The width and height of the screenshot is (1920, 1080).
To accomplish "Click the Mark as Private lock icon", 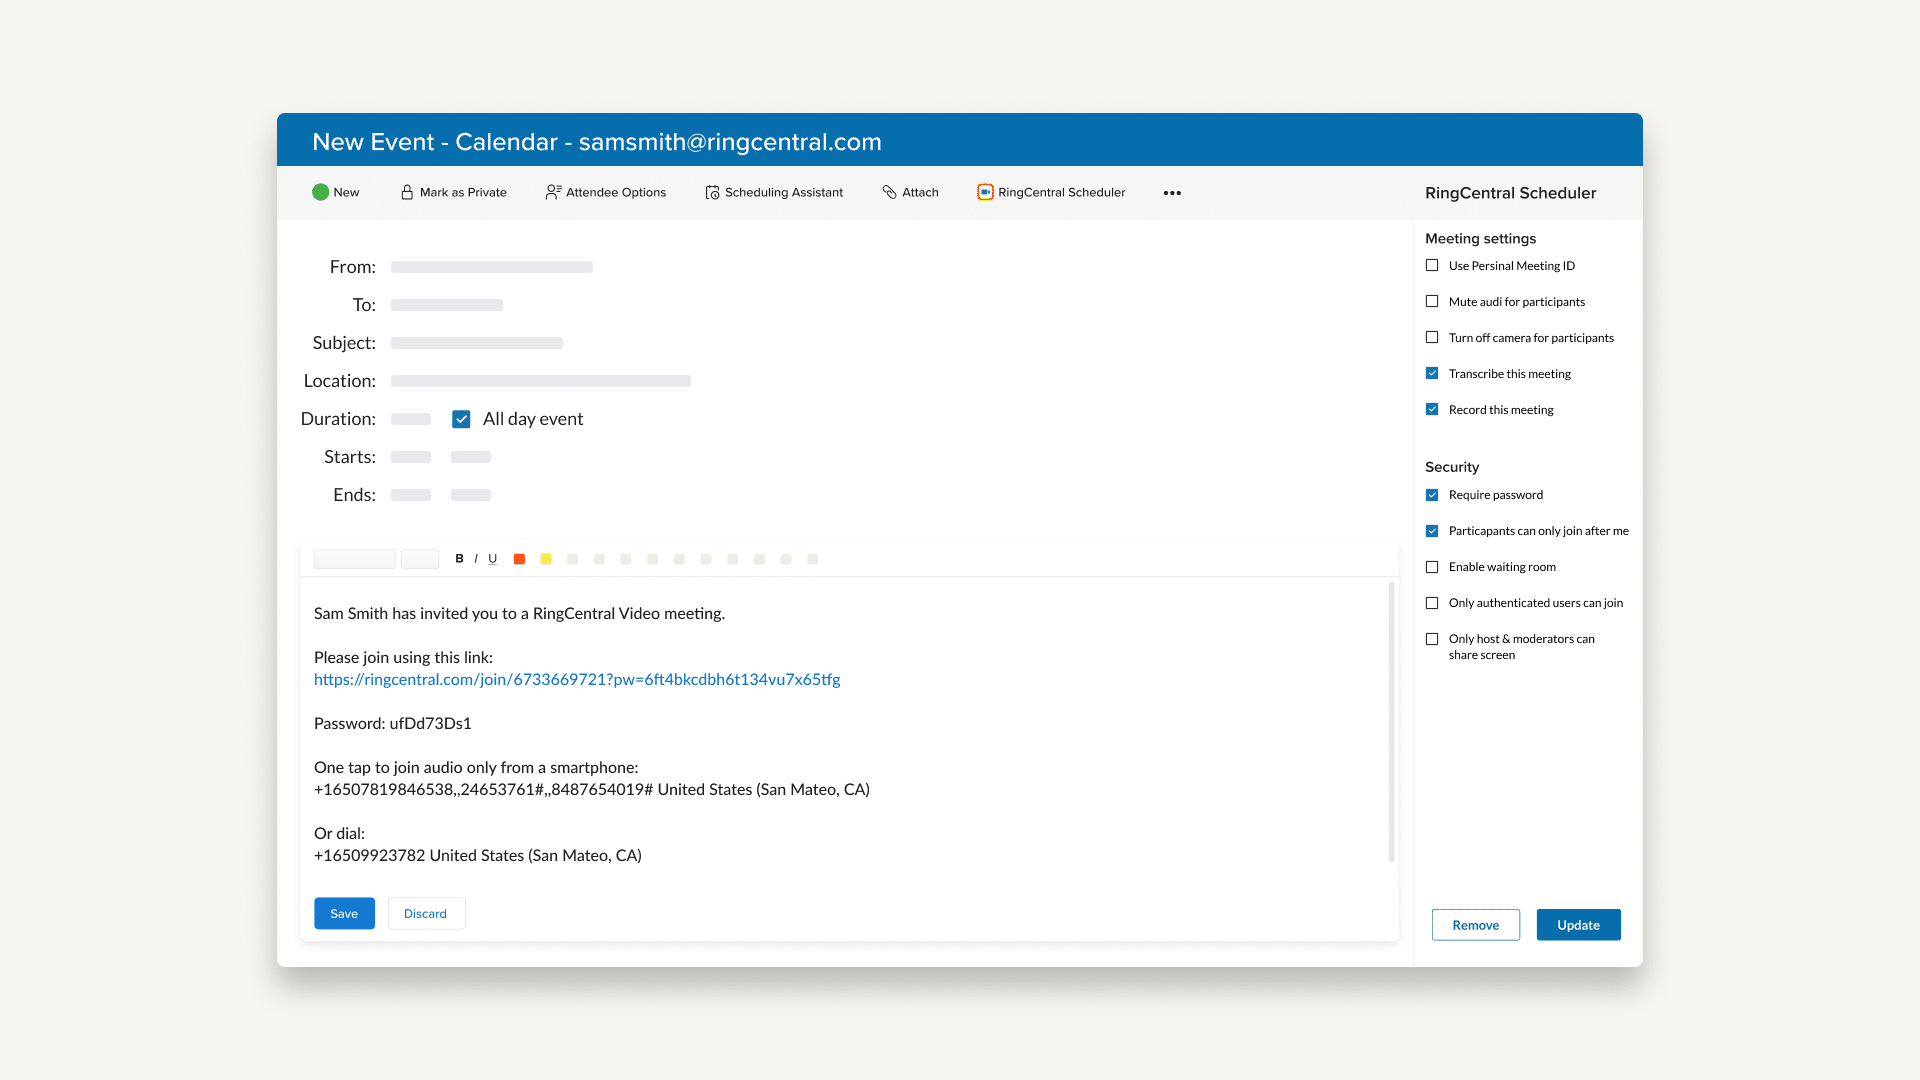I will [x=407, y=192].
